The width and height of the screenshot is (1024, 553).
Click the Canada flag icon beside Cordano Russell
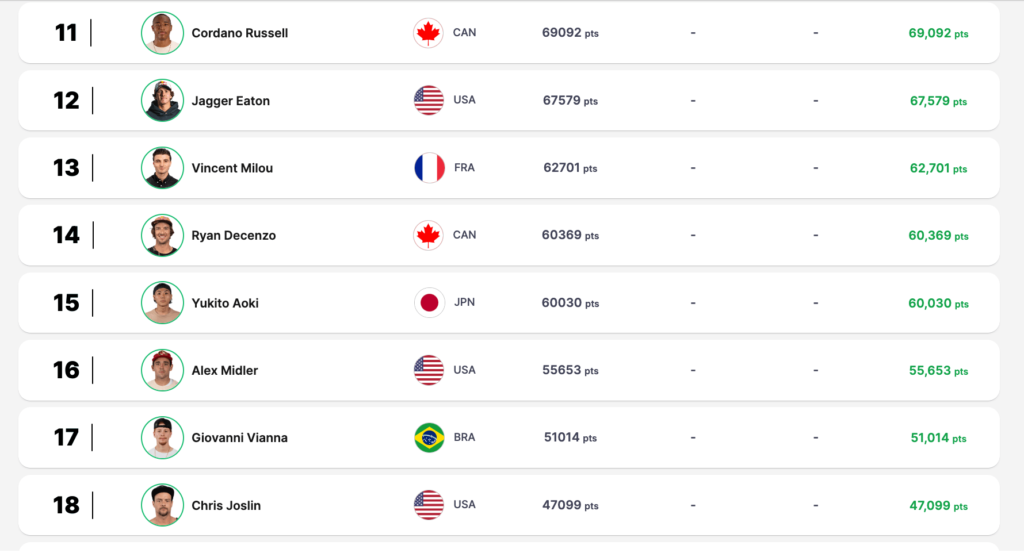click(429, 33)
